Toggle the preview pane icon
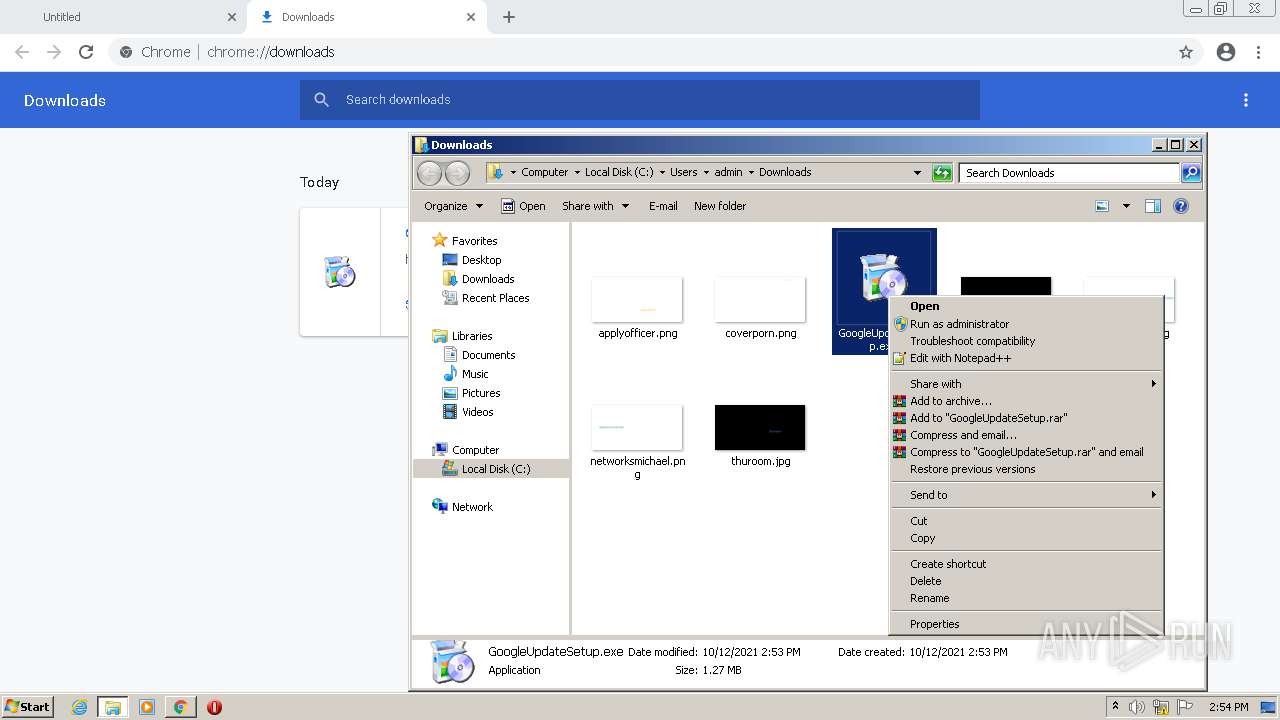1280x720 pixels. click(x=1153, y=206)
